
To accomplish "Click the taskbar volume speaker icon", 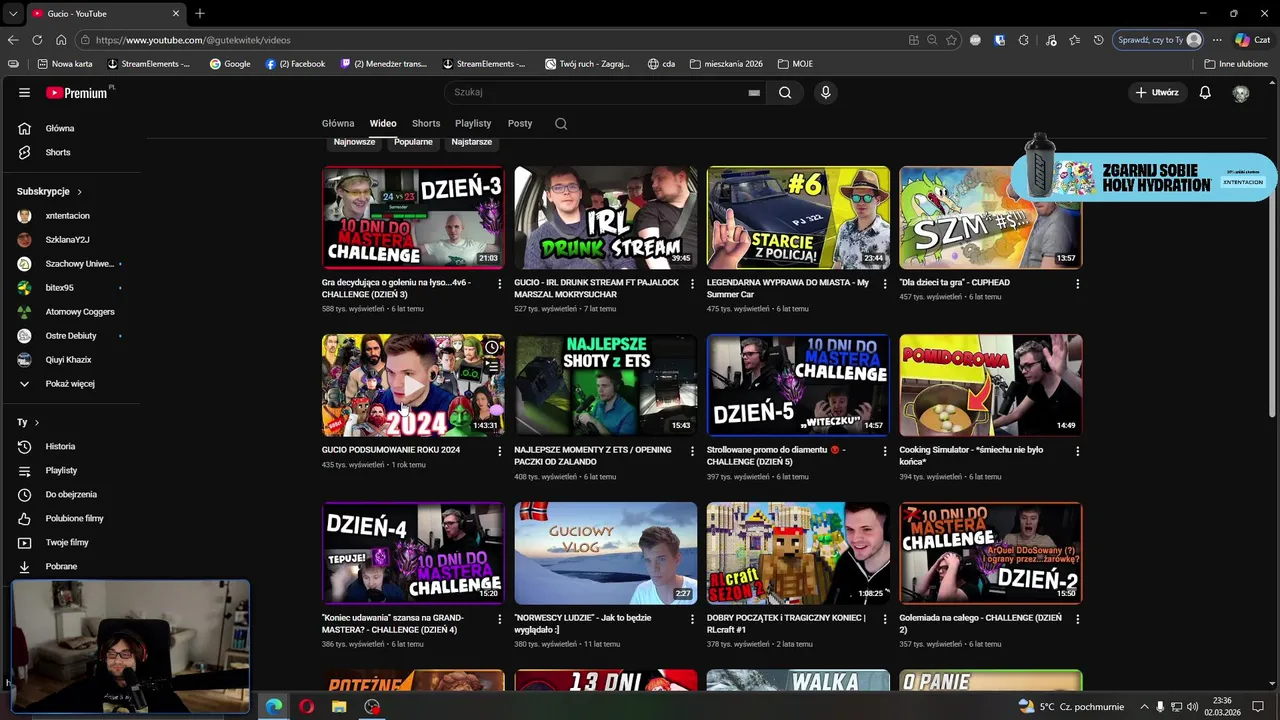I will [x=1192, y=706].
